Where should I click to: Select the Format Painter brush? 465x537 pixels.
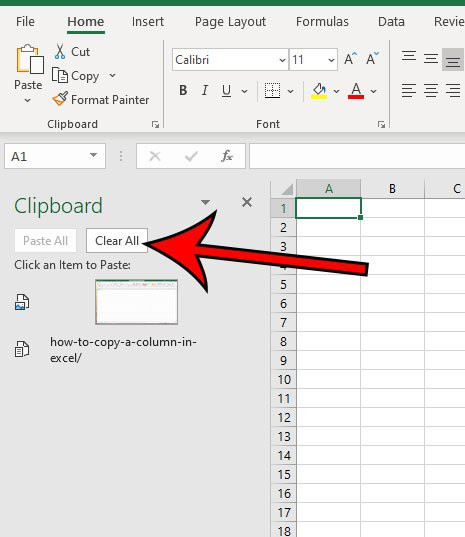coord(60,99)
